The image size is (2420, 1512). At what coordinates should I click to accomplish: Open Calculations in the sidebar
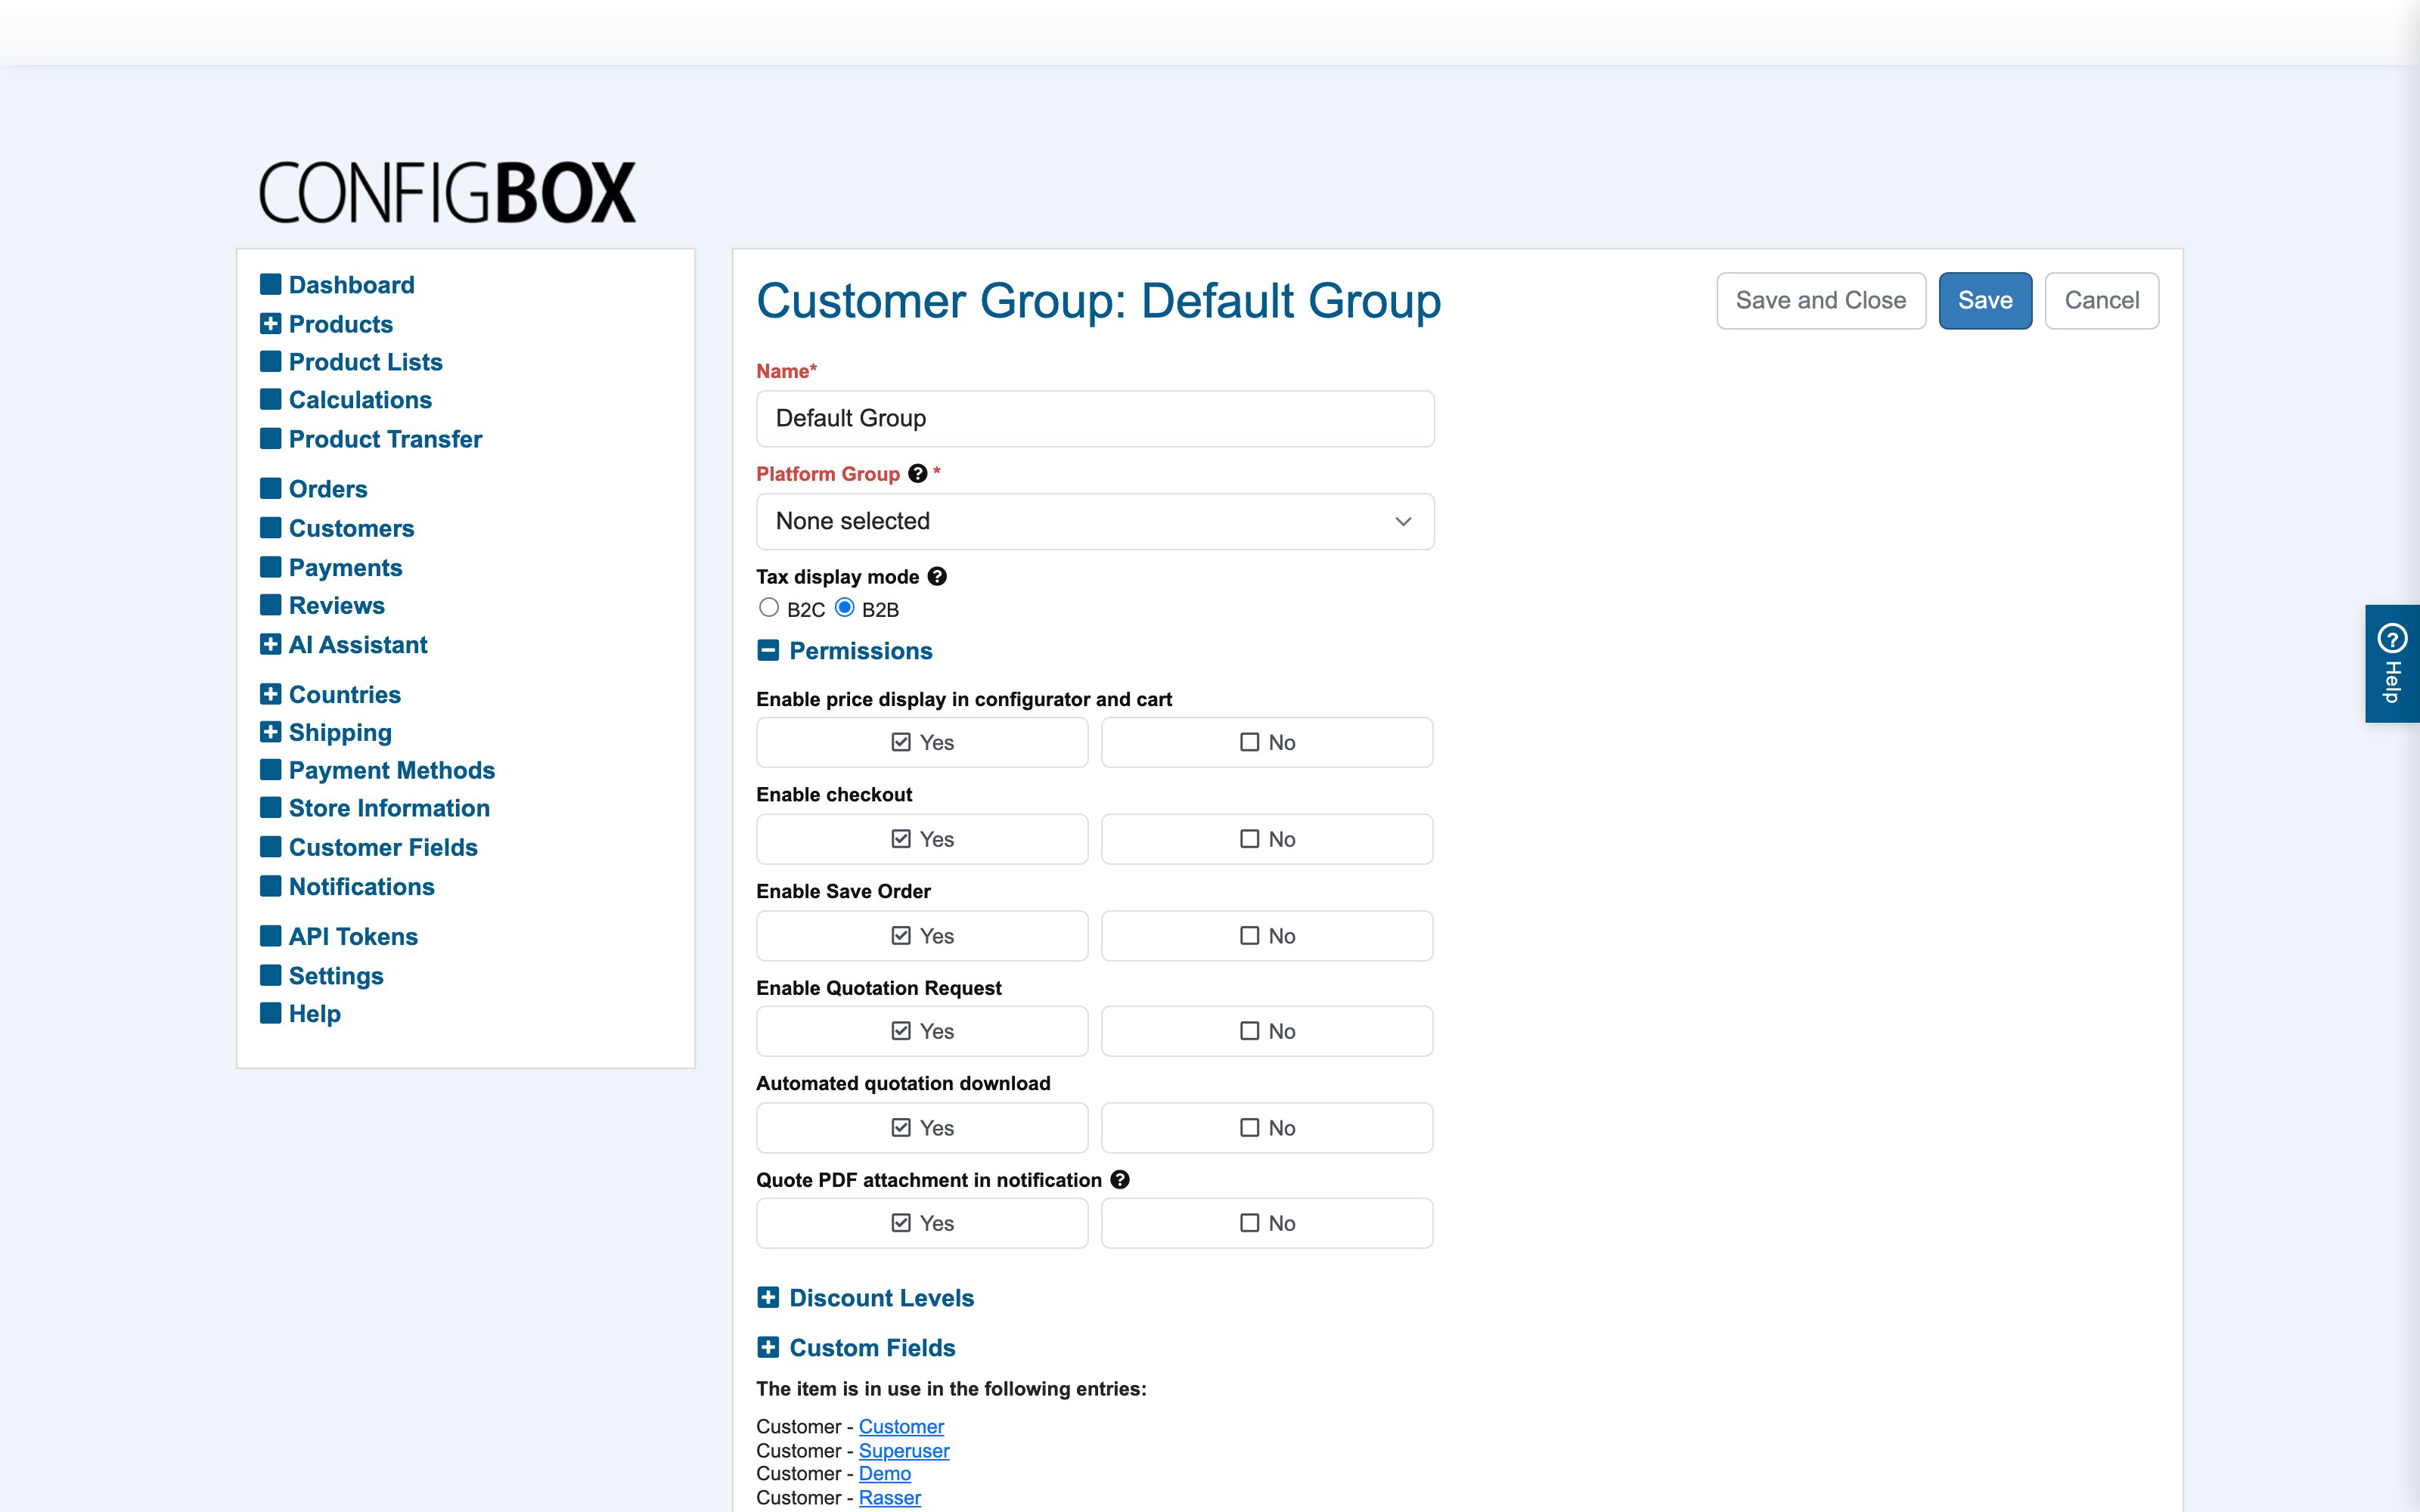point(360,400)
